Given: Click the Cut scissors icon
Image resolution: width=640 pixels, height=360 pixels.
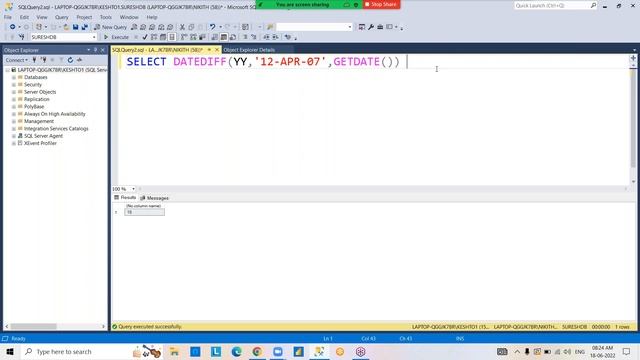Looking at the screenshot, I should pos(182,27).
